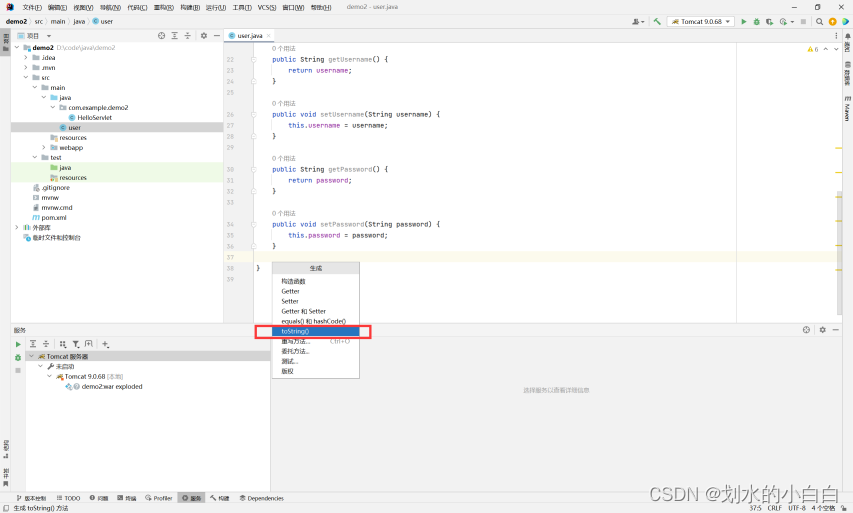The image size is (853, 513).
Task: Expand the .mvn folder node
Action: (26, 67)
